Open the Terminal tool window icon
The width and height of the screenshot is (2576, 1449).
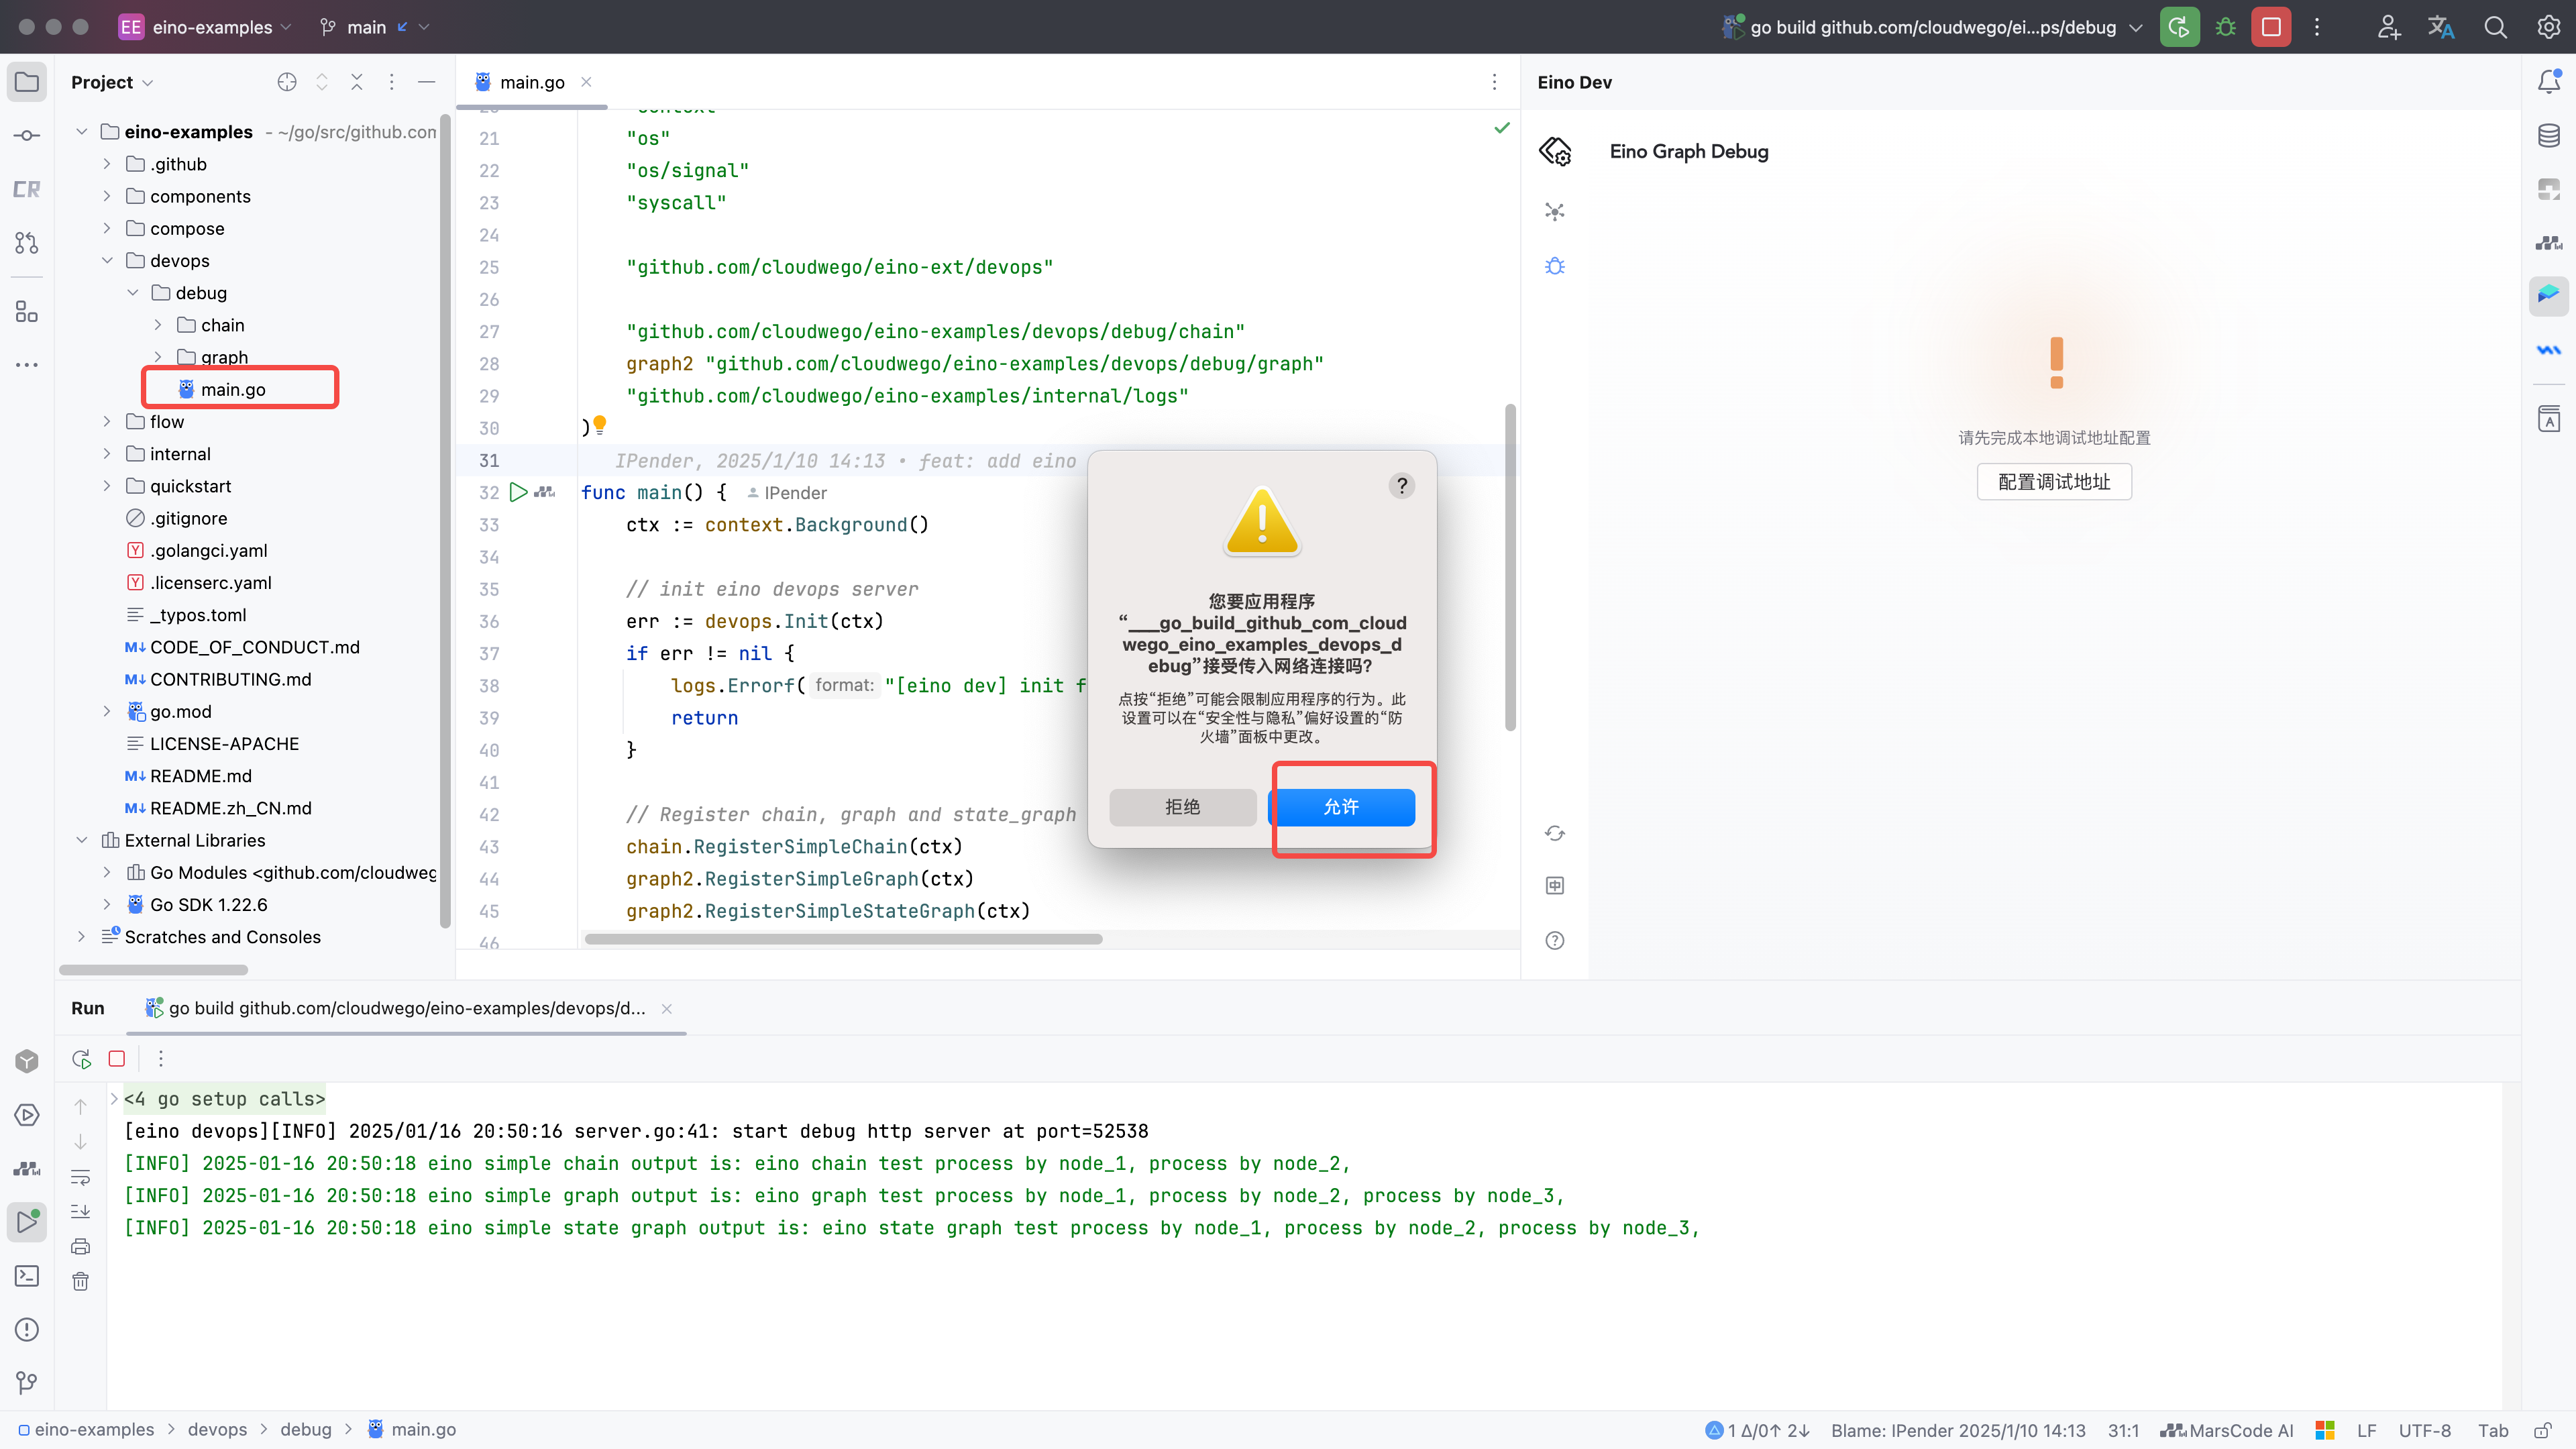point(27,1276)
